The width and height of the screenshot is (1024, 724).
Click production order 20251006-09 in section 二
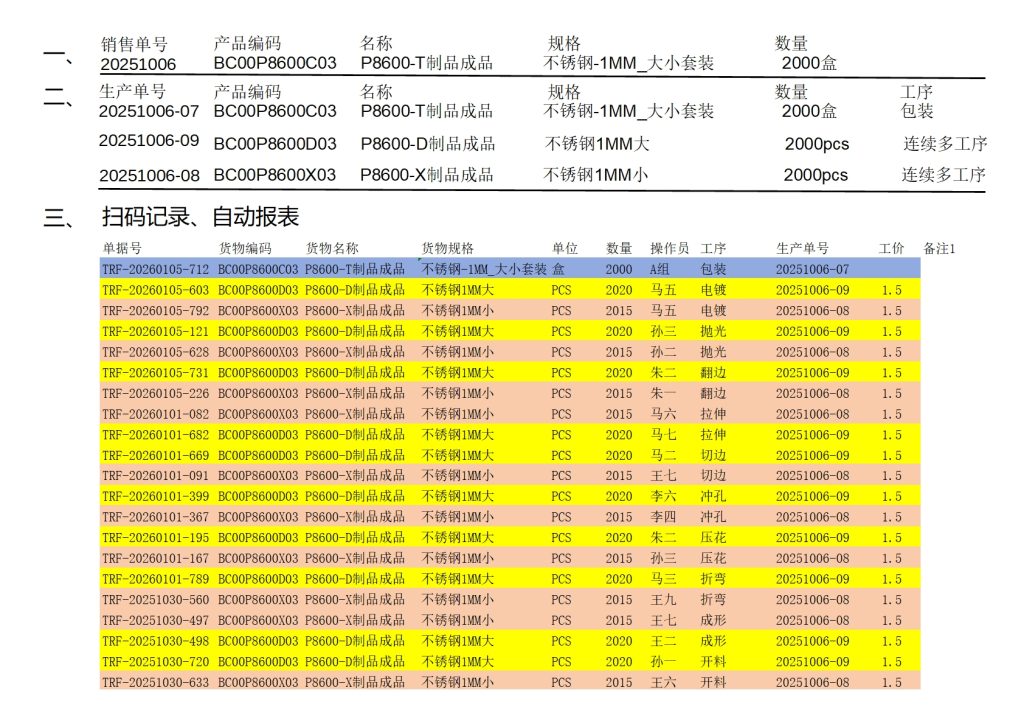(x=149, y=141)
